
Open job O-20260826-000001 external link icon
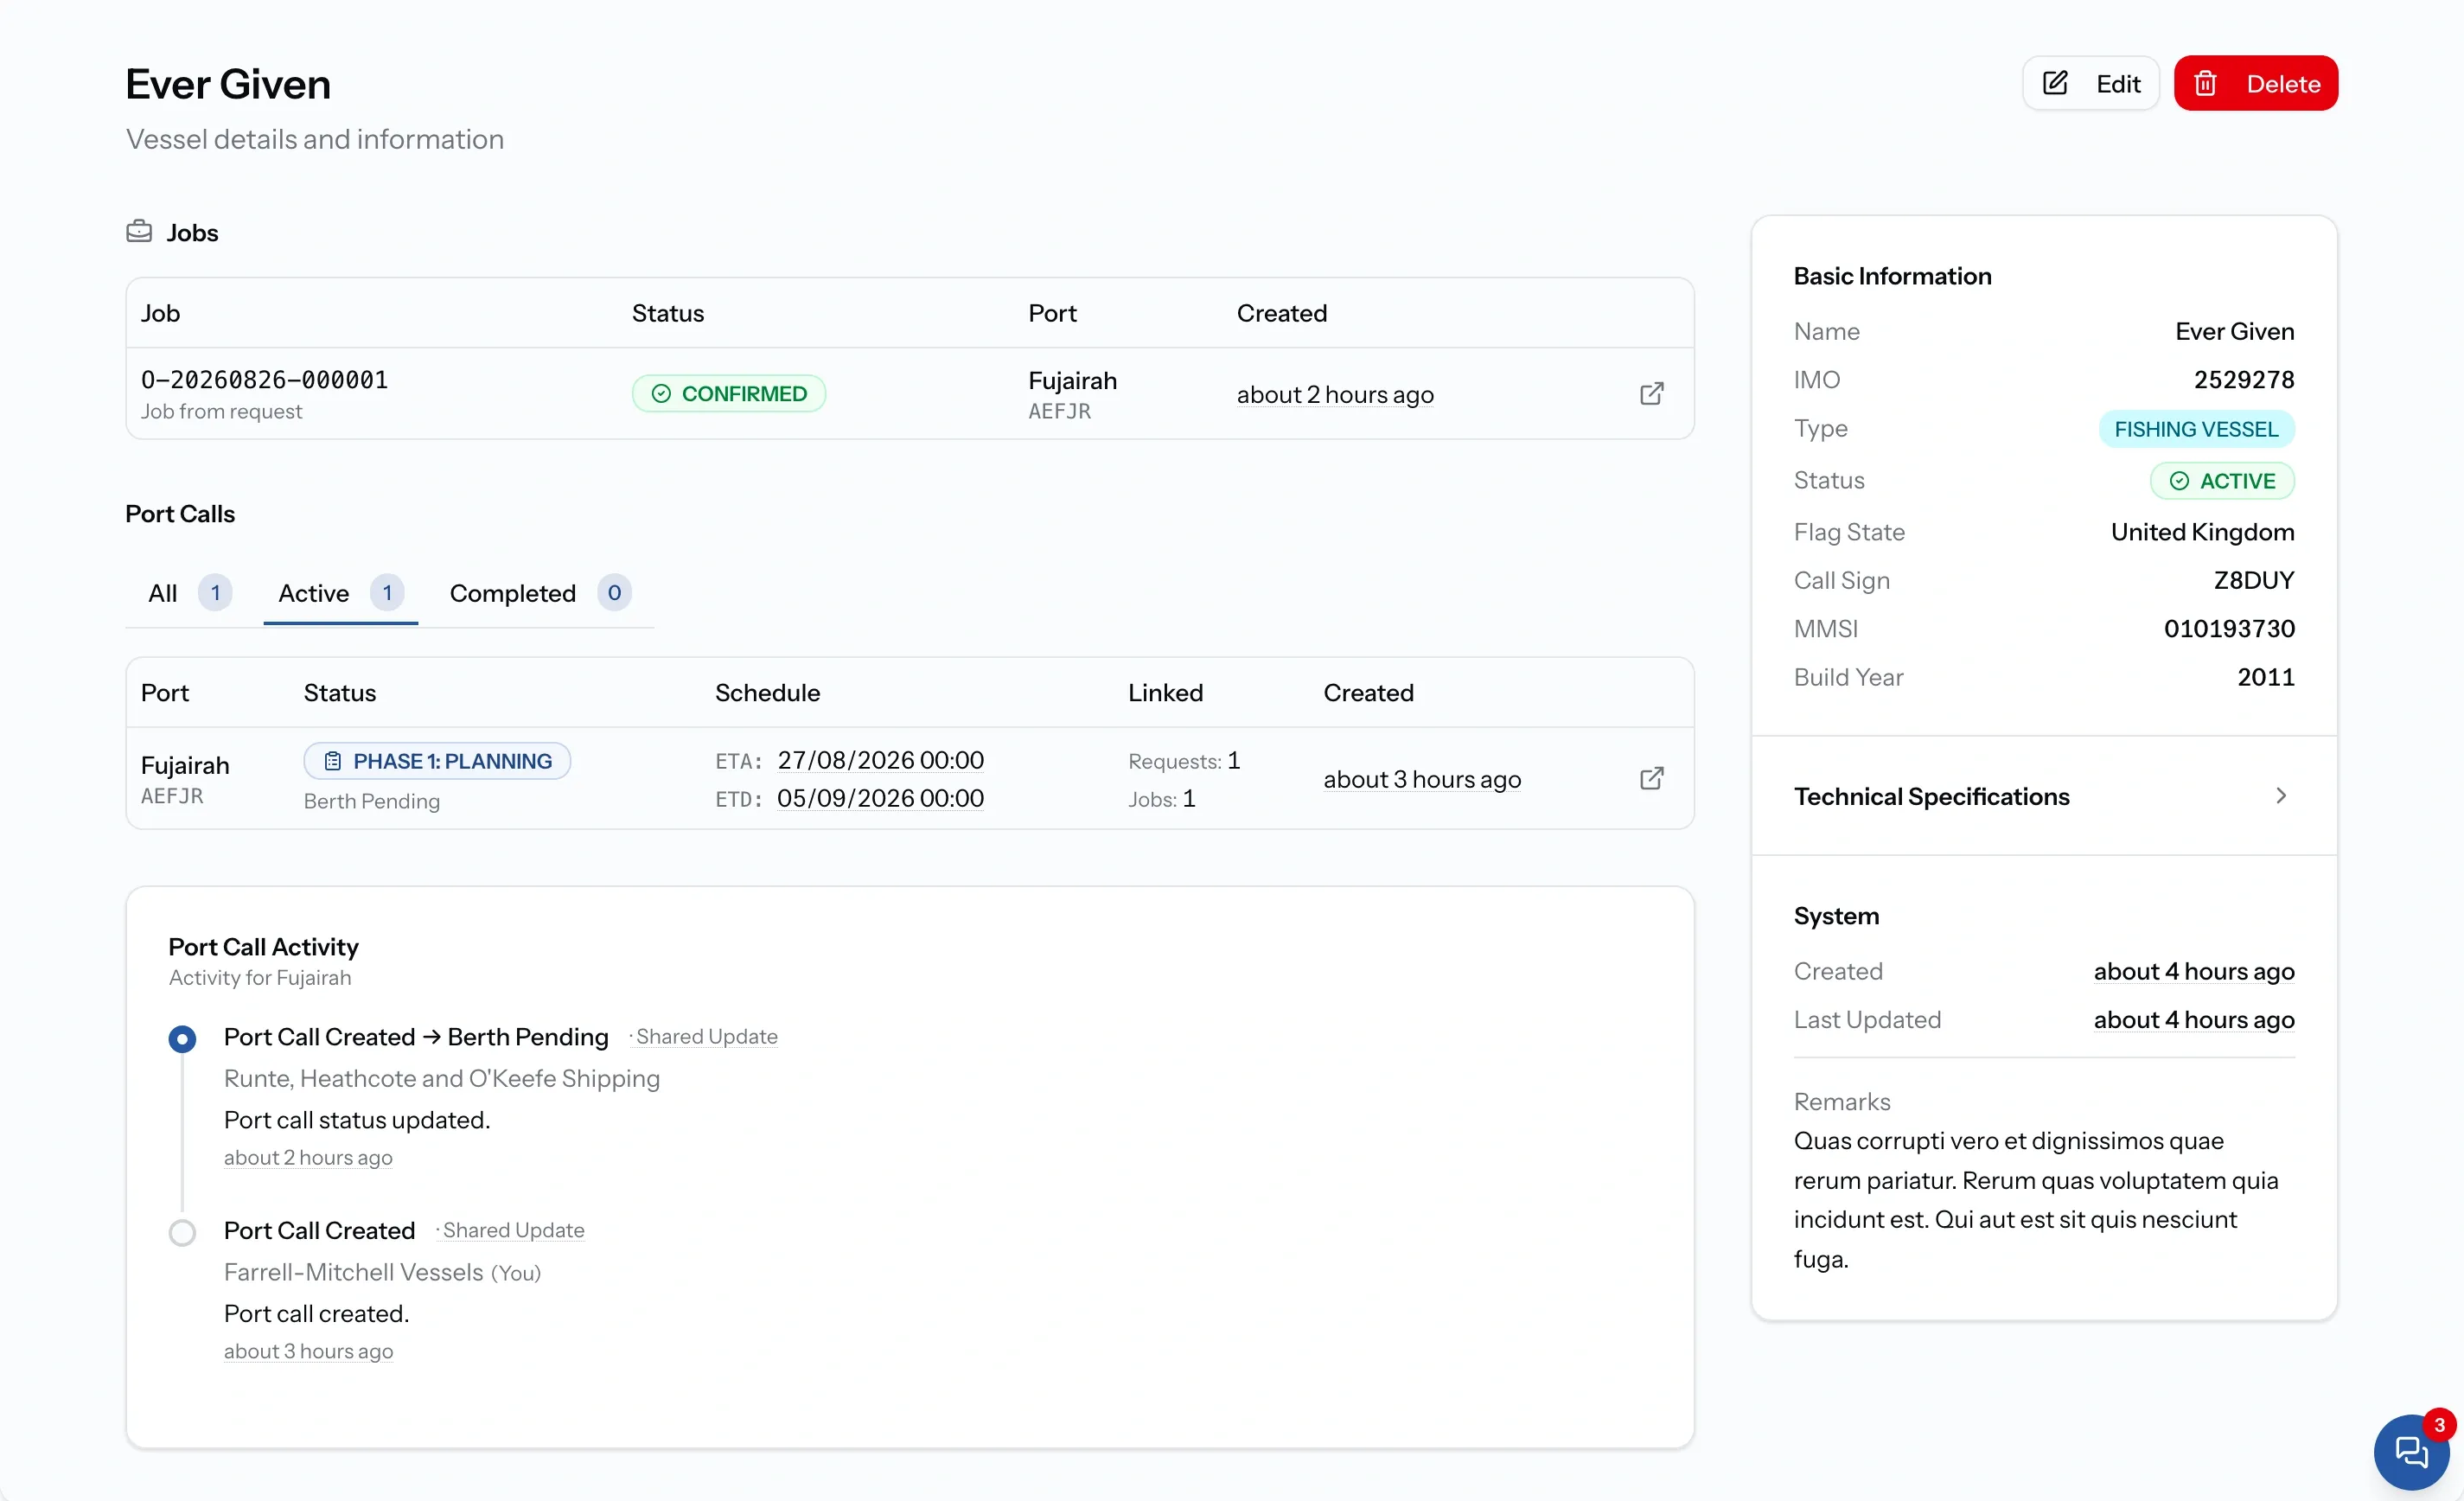1651,394
